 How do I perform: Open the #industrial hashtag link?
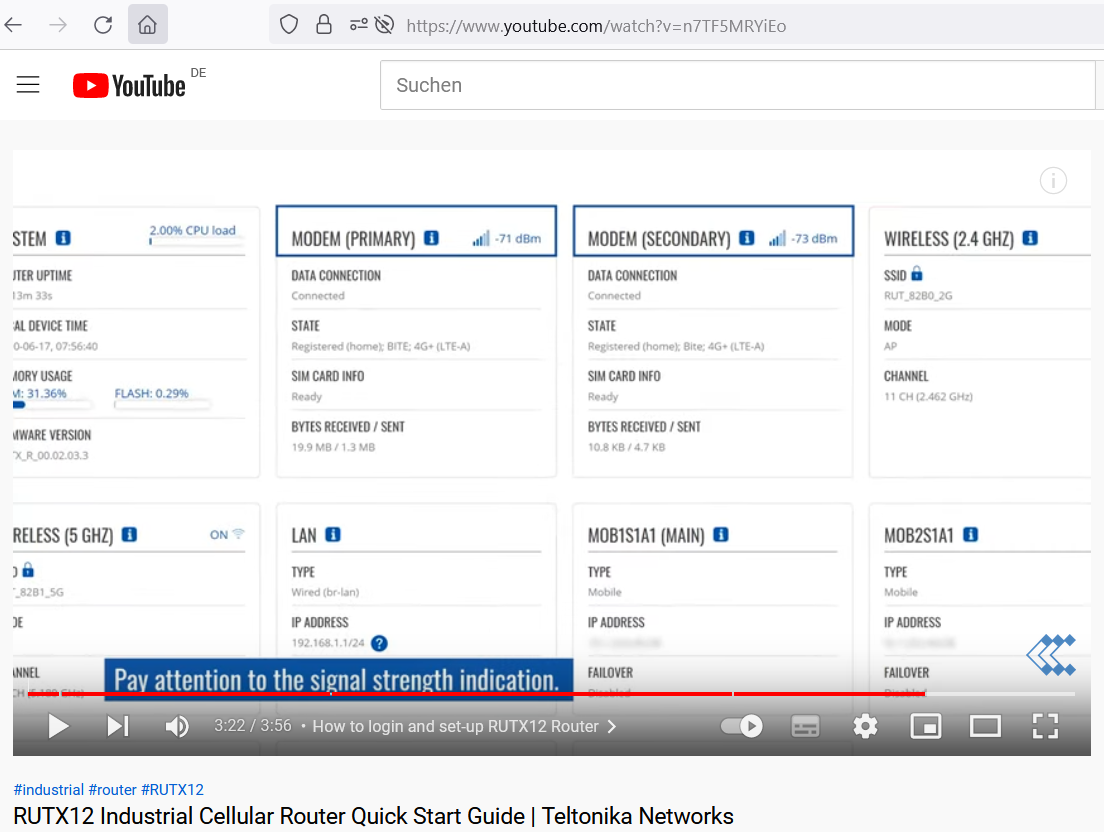pos(49,790)
